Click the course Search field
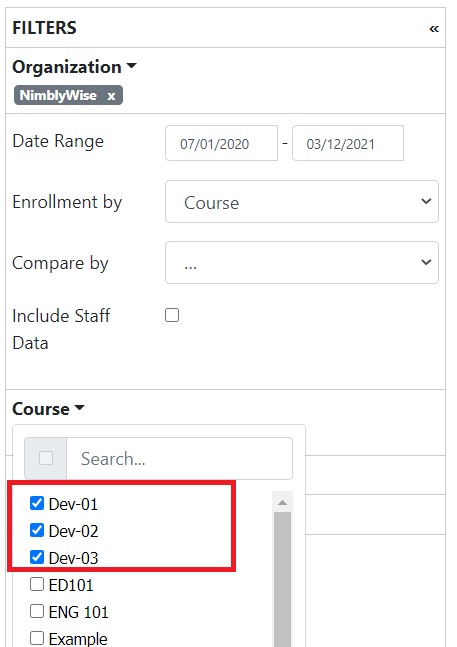The image size is (457, 647). 179,458
